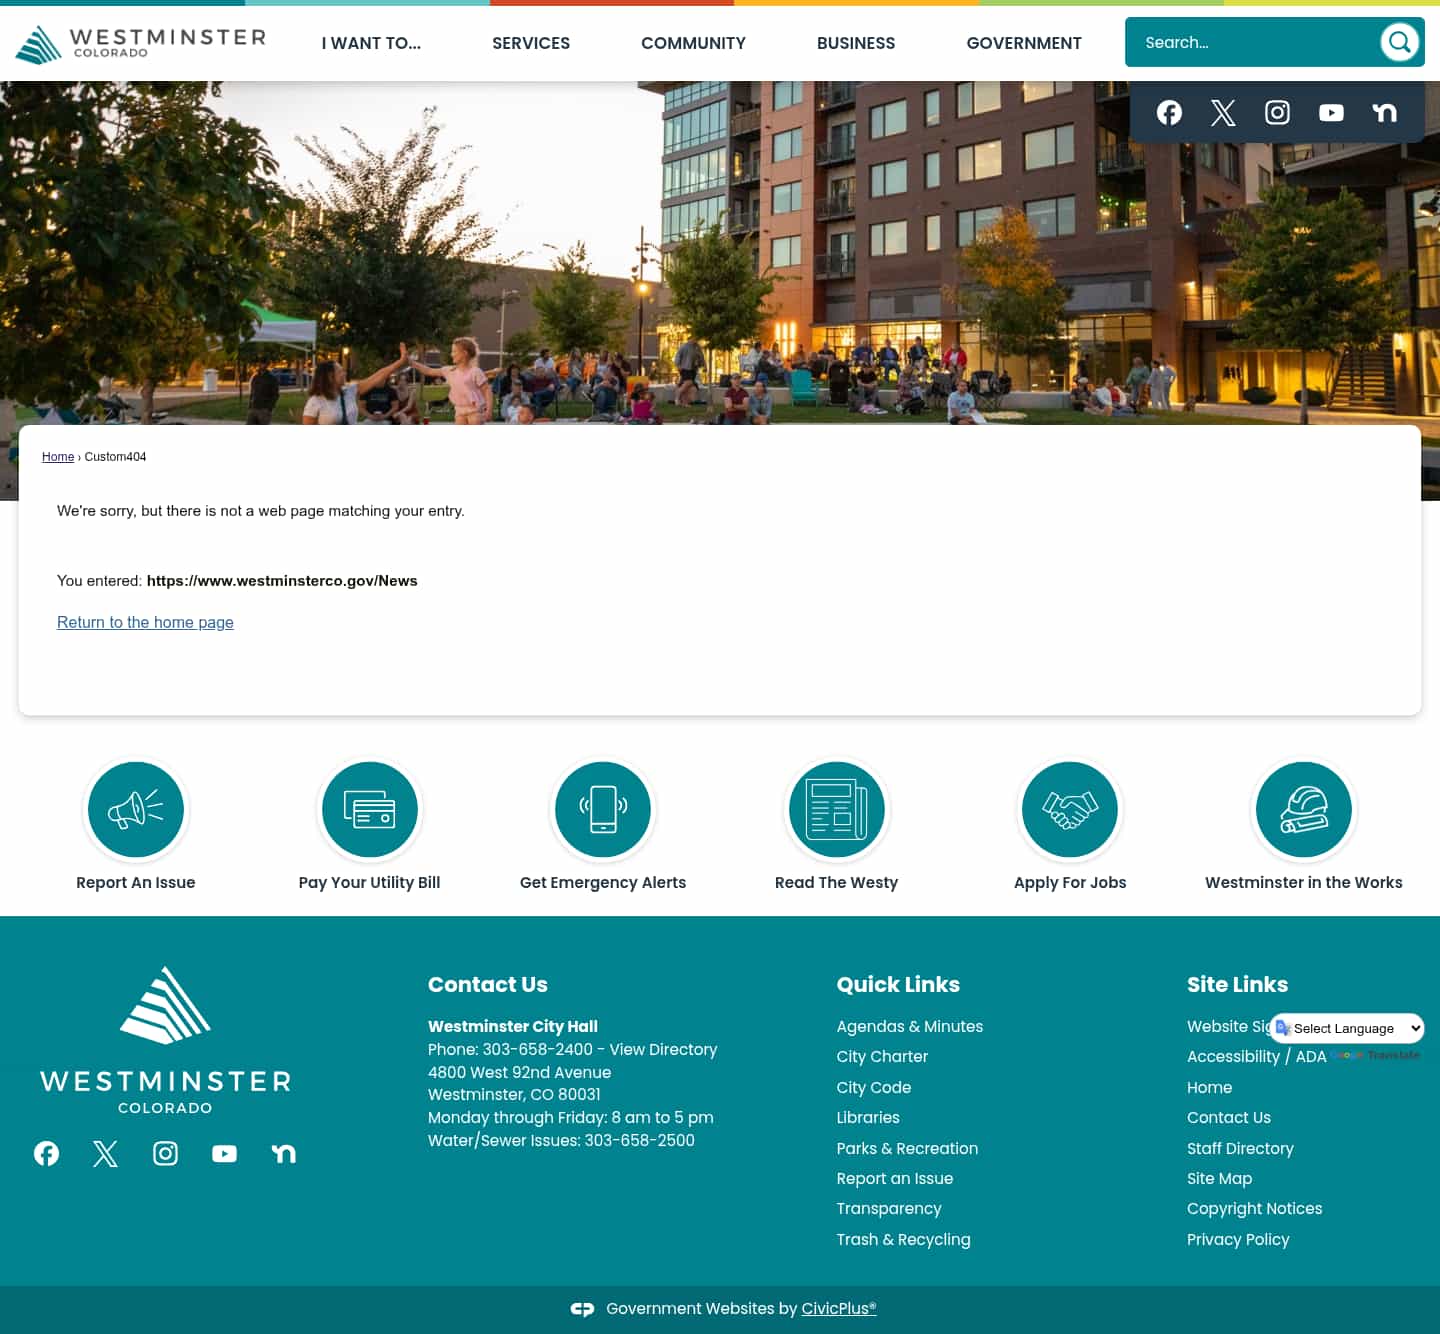Select the Get Emergency Alerts phone icon
Screen dimensions: 1440x1334
pyautogui.click(x=603, y=809)
